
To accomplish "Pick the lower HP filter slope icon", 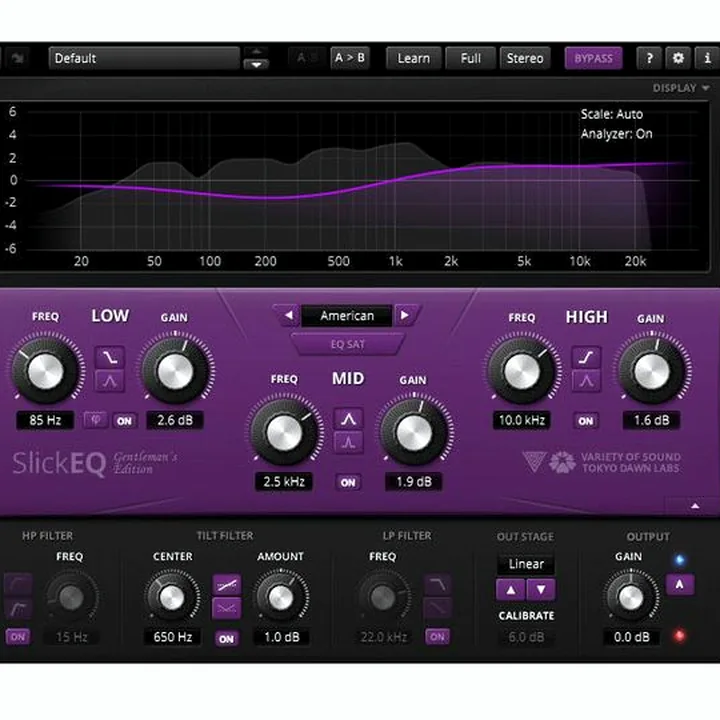I will coord(18,609).
